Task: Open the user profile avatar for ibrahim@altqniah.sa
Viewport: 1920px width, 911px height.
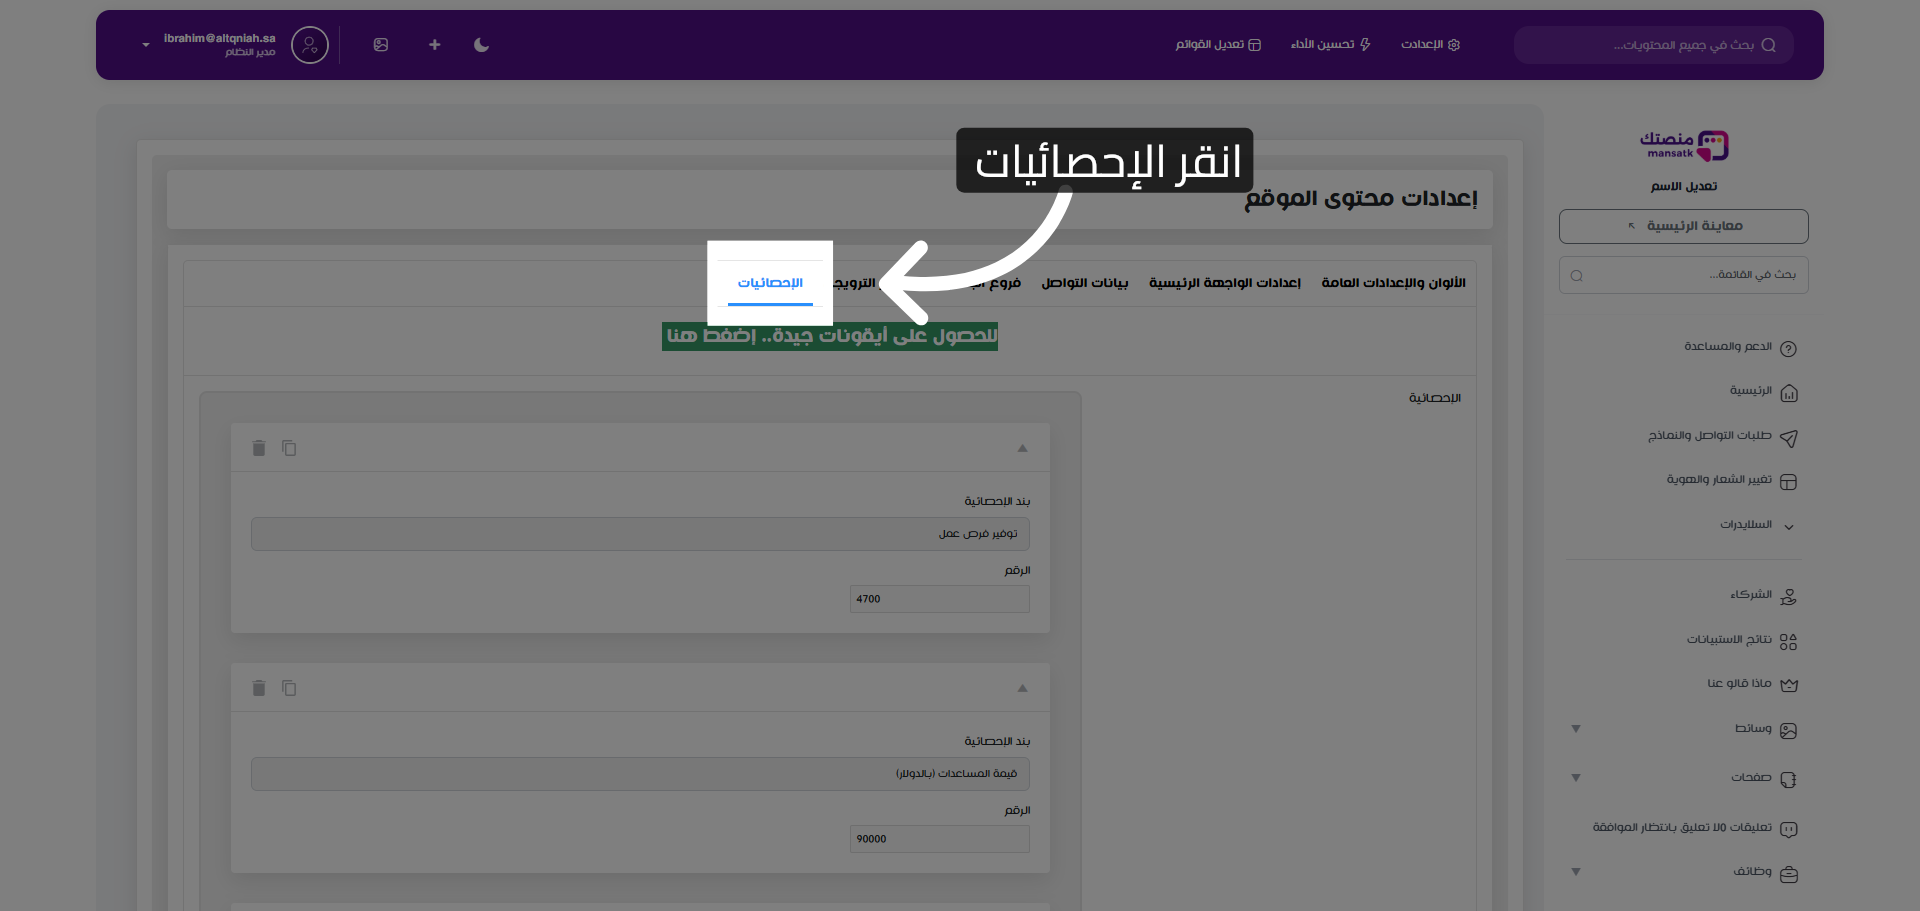Action: 309,44
